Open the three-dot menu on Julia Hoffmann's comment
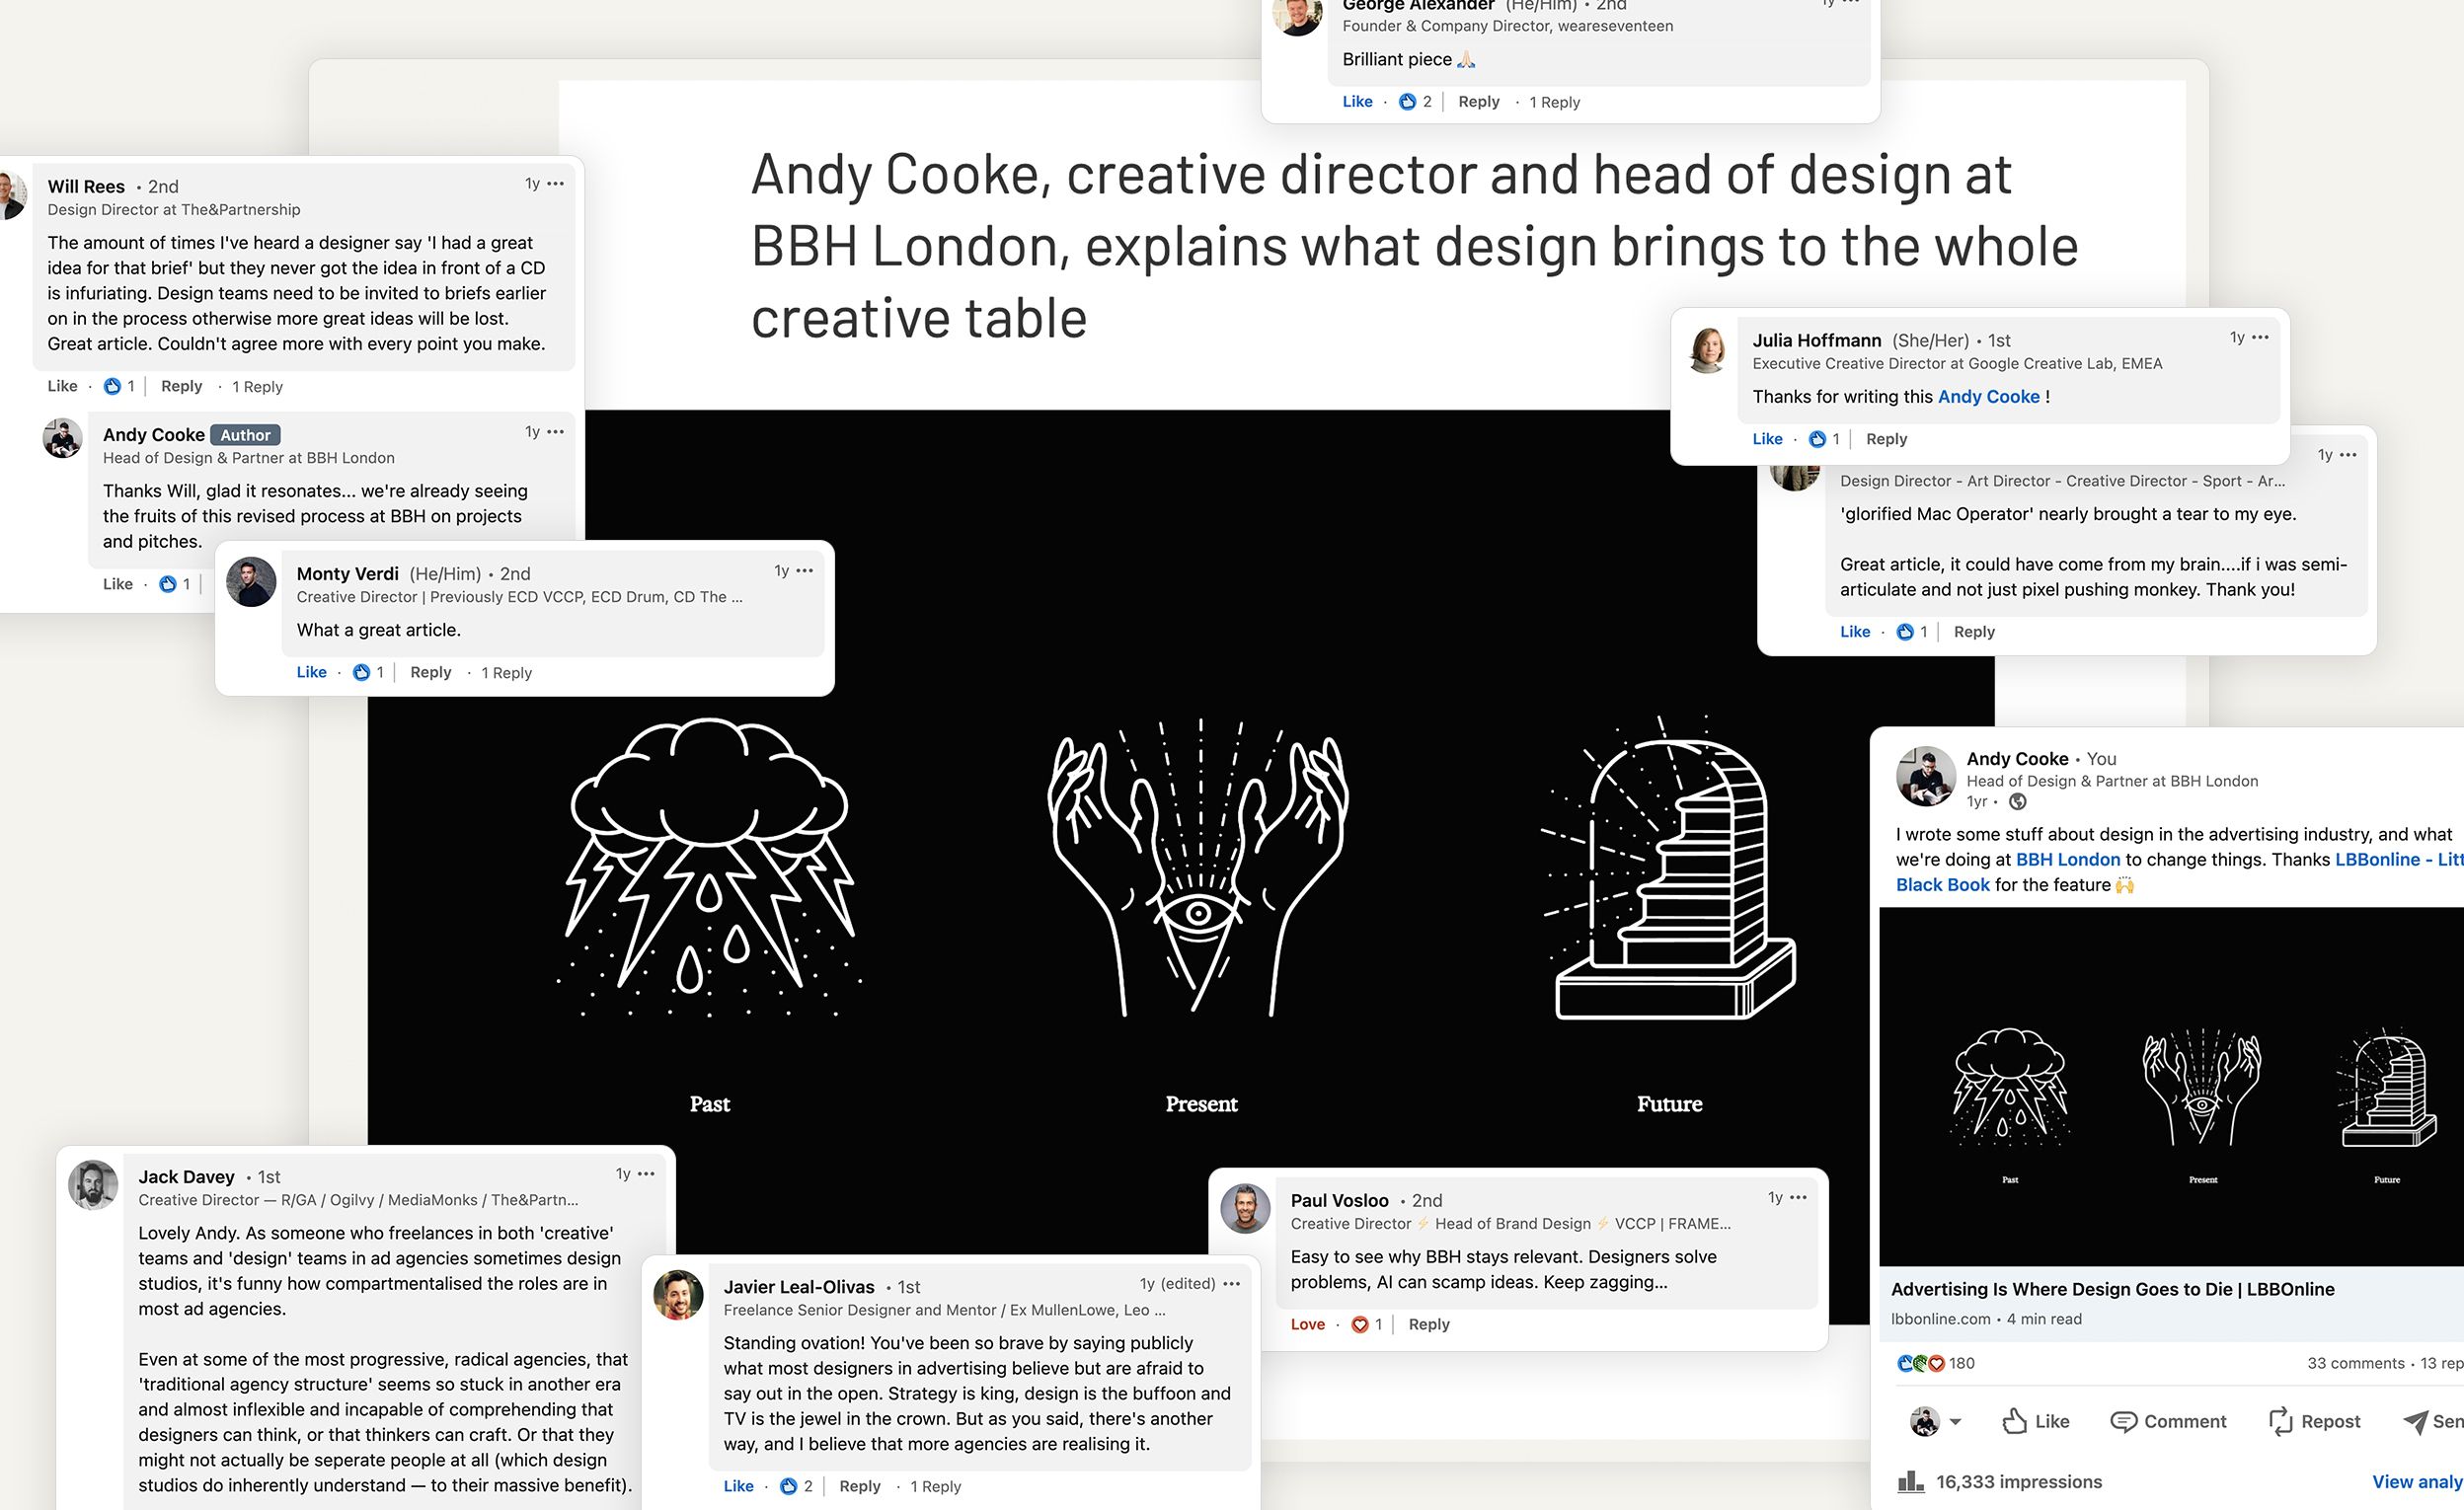 point(2260,338)
